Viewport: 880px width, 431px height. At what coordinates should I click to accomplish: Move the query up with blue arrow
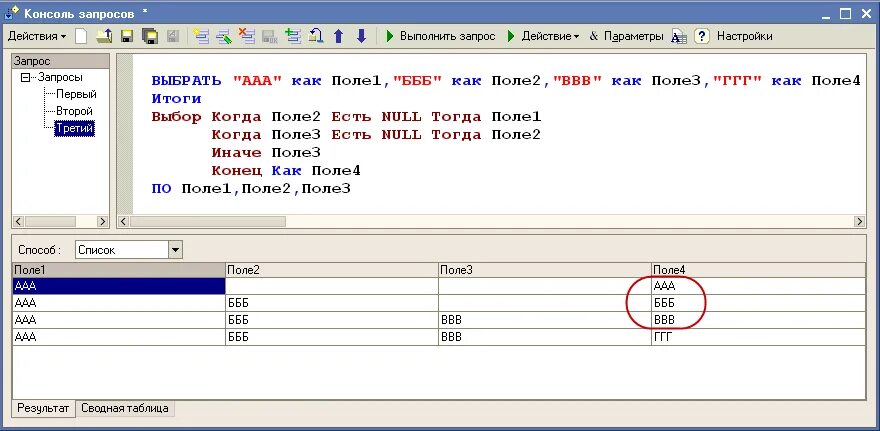(338, 36)
